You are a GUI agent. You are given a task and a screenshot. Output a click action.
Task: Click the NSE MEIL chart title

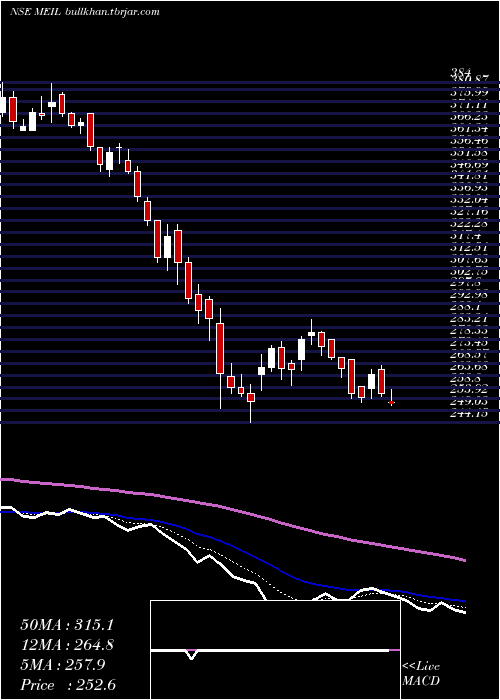point(84,12)
